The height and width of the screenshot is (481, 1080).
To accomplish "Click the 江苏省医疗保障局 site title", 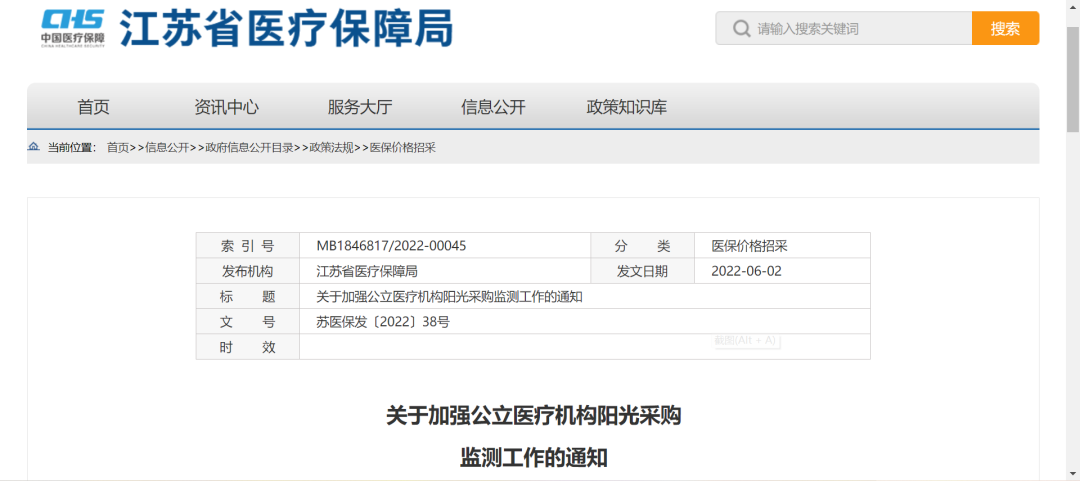I will coord(286,28).
